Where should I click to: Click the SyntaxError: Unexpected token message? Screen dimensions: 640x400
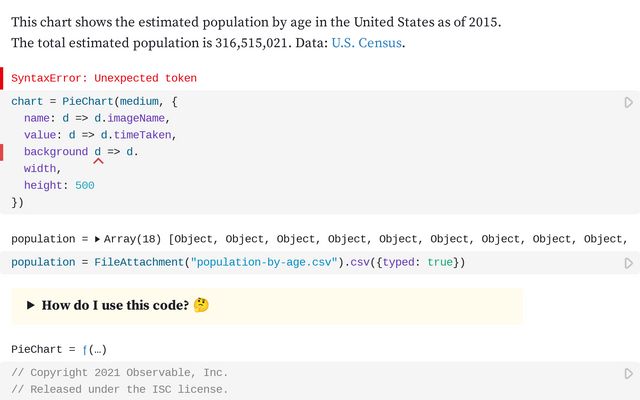coord(104,78)
